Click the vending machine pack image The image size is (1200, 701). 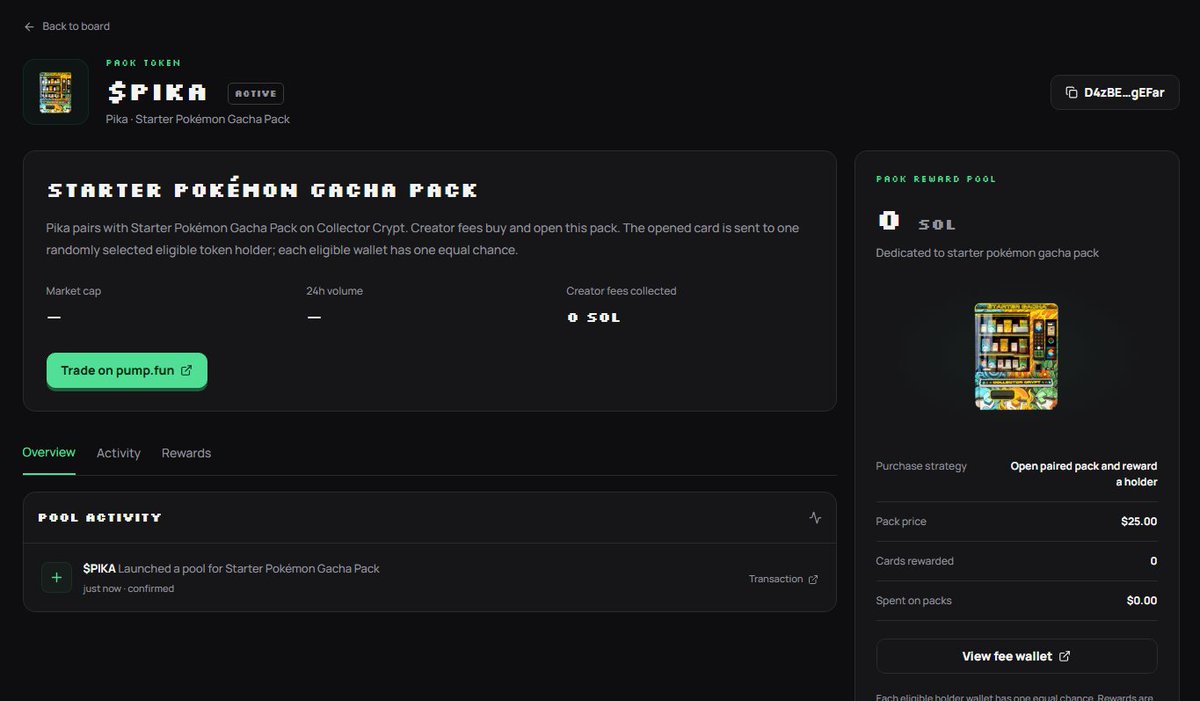coord(1016,356)
